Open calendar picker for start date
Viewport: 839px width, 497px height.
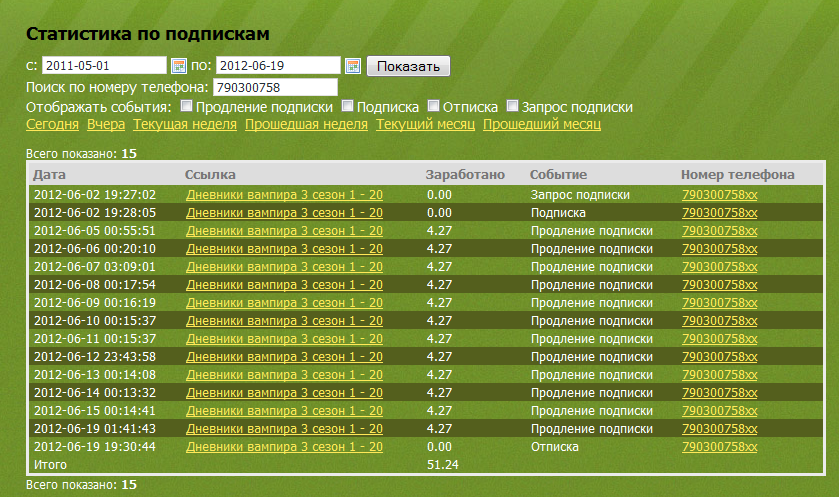(x=178, y=66)
